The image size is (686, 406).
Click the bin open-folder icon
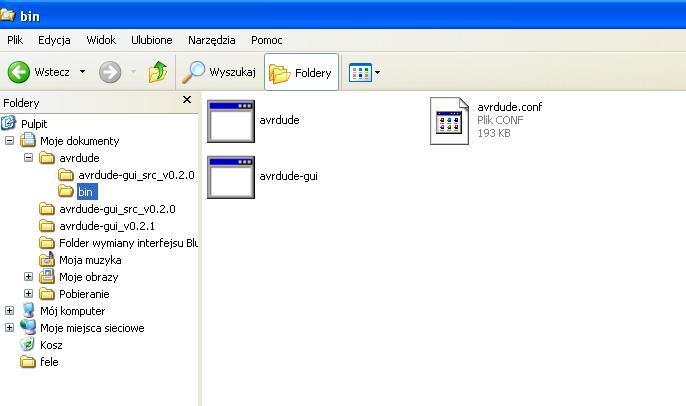66,192
